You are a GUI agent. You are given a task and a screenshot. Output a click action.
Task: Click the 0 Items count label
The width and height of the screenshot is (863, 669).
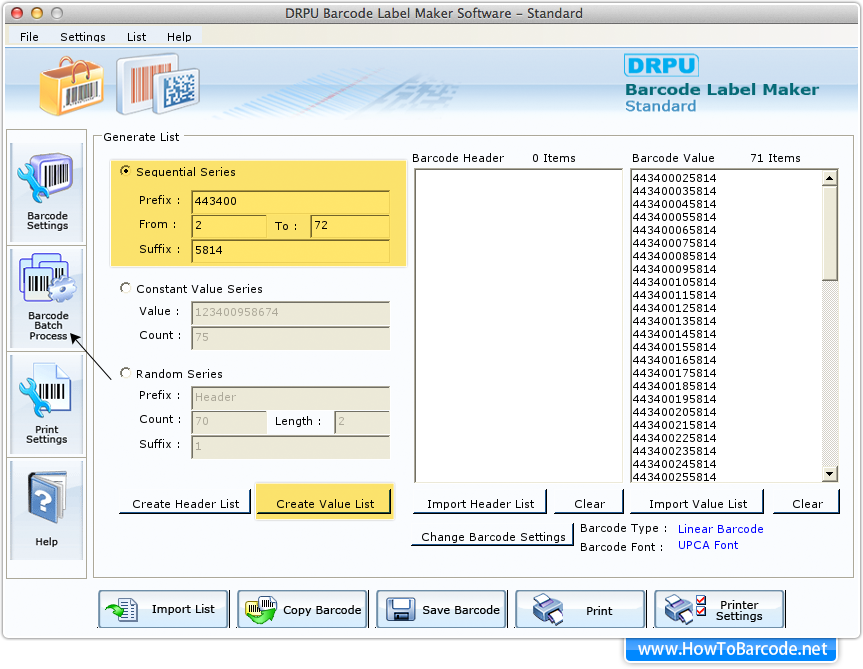pyautogui.click(x=554, y=158)
